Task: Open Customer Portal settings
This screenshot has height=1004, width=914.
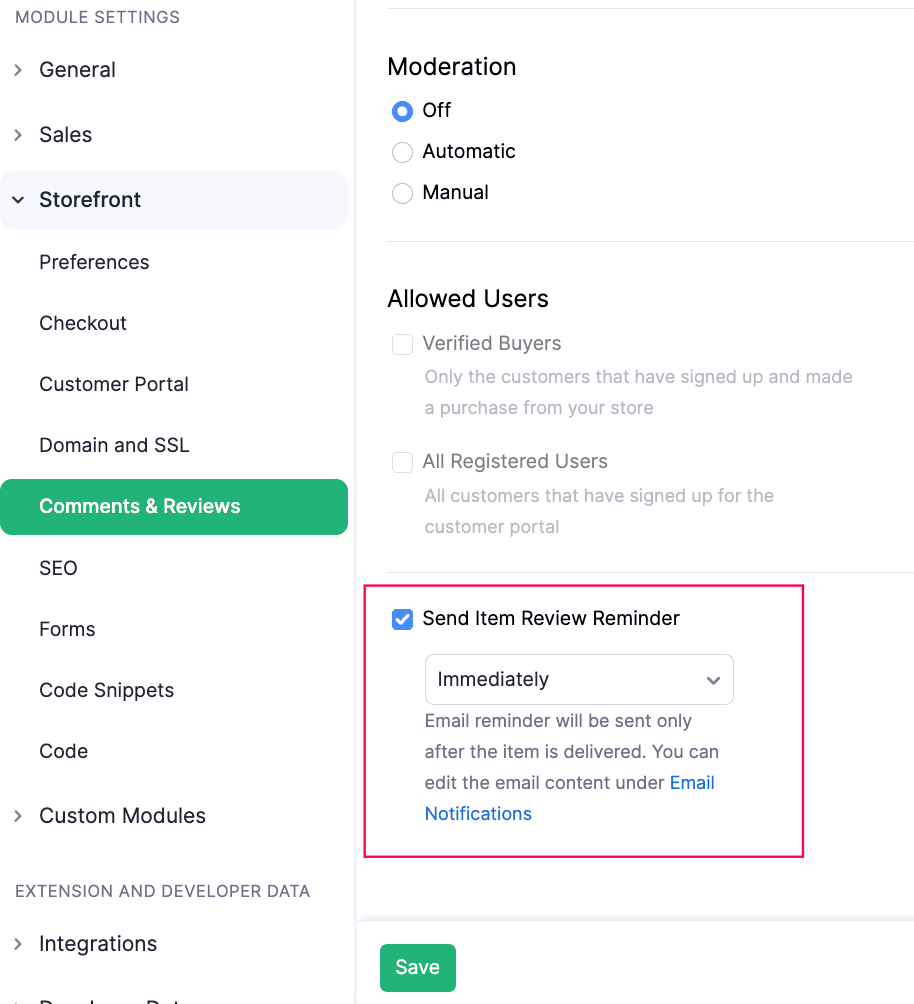Action: click(114, 384)
